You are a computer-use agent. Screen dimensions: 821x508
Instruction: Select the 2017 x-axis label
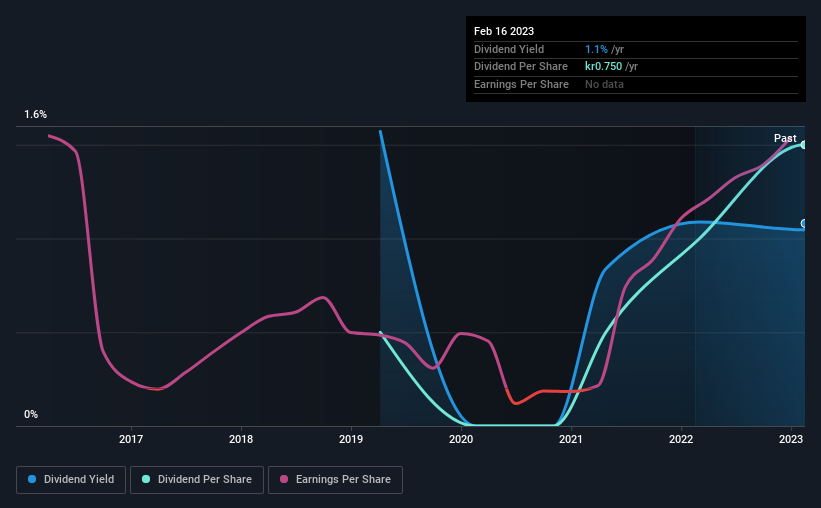click(131, 439)
